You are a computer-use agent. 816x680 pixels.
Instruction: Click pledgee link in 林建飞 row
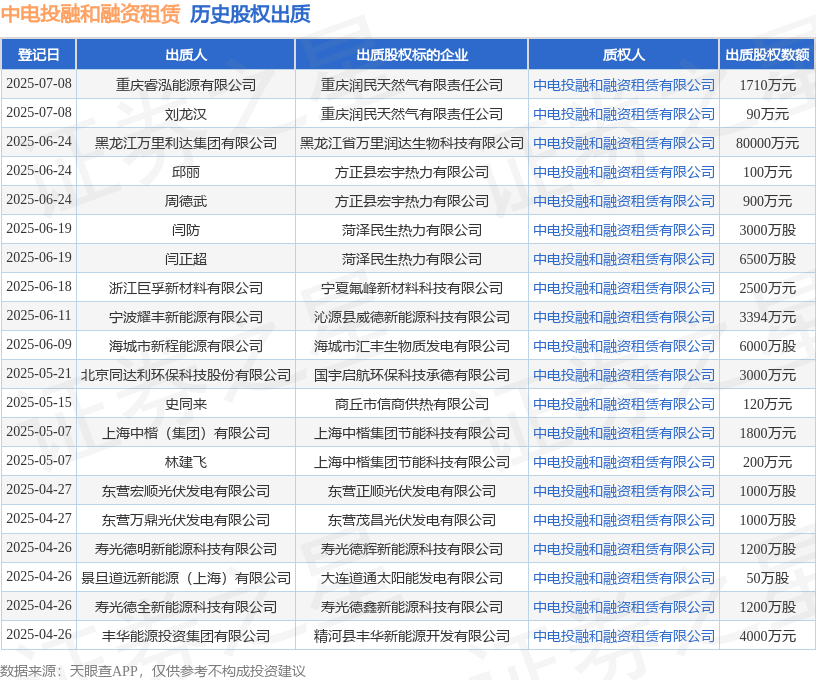pyautogui.click(x=623, y=462)
